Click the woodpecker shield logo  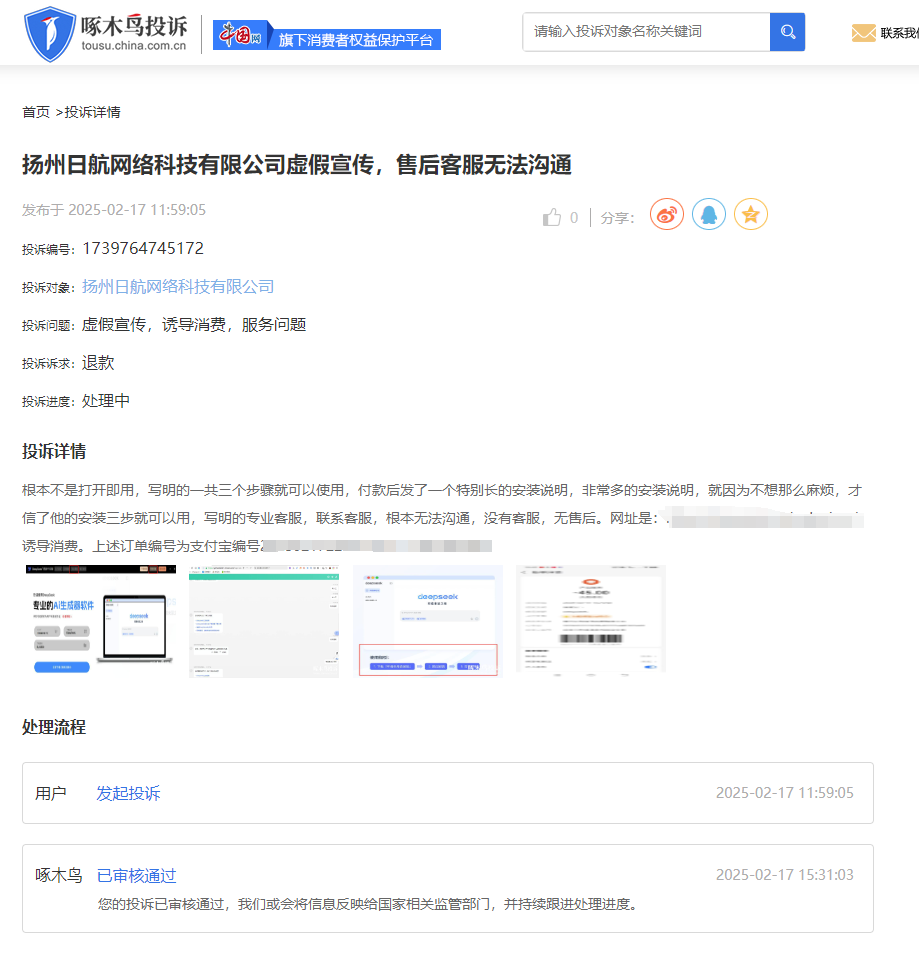click(50, 34)
